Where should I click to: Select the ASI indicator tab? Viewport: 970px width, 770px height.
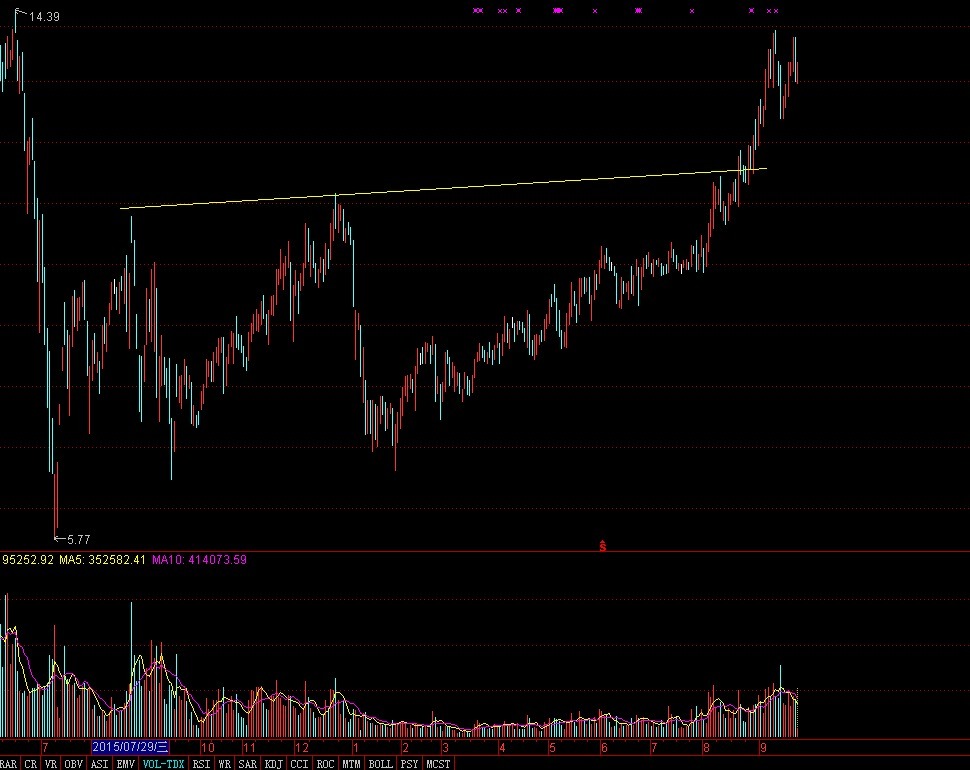tap(100, 764)
